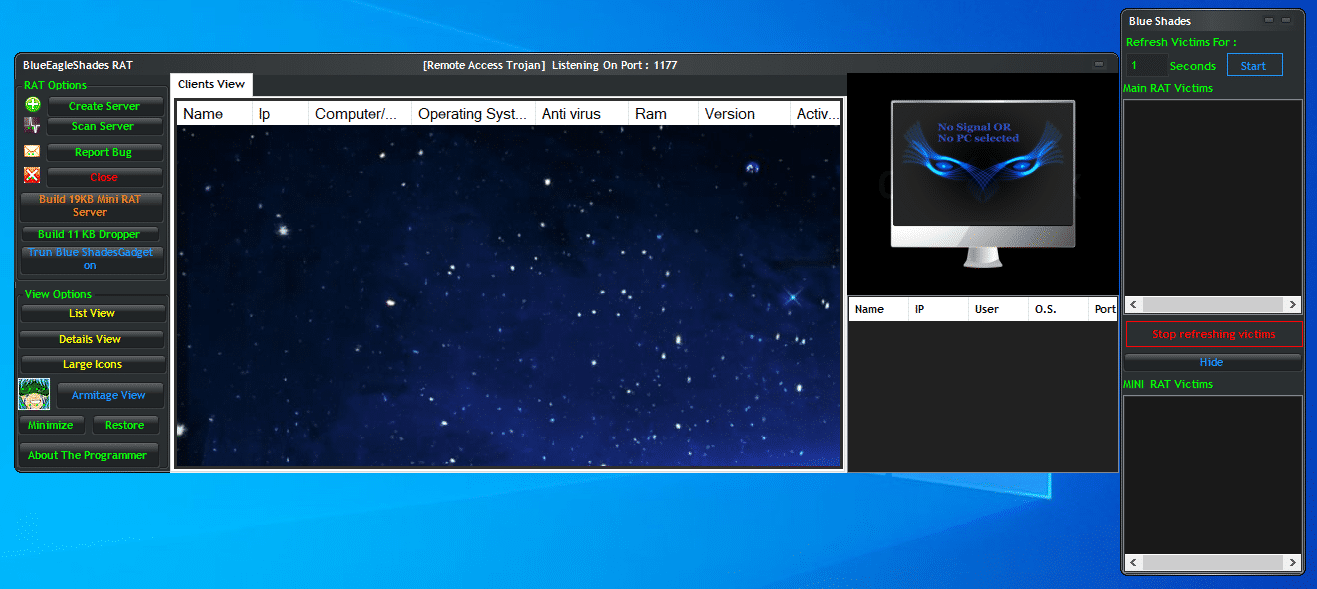
Task: Click the pulse icon beside Scan Server
Action: point(33,126)
